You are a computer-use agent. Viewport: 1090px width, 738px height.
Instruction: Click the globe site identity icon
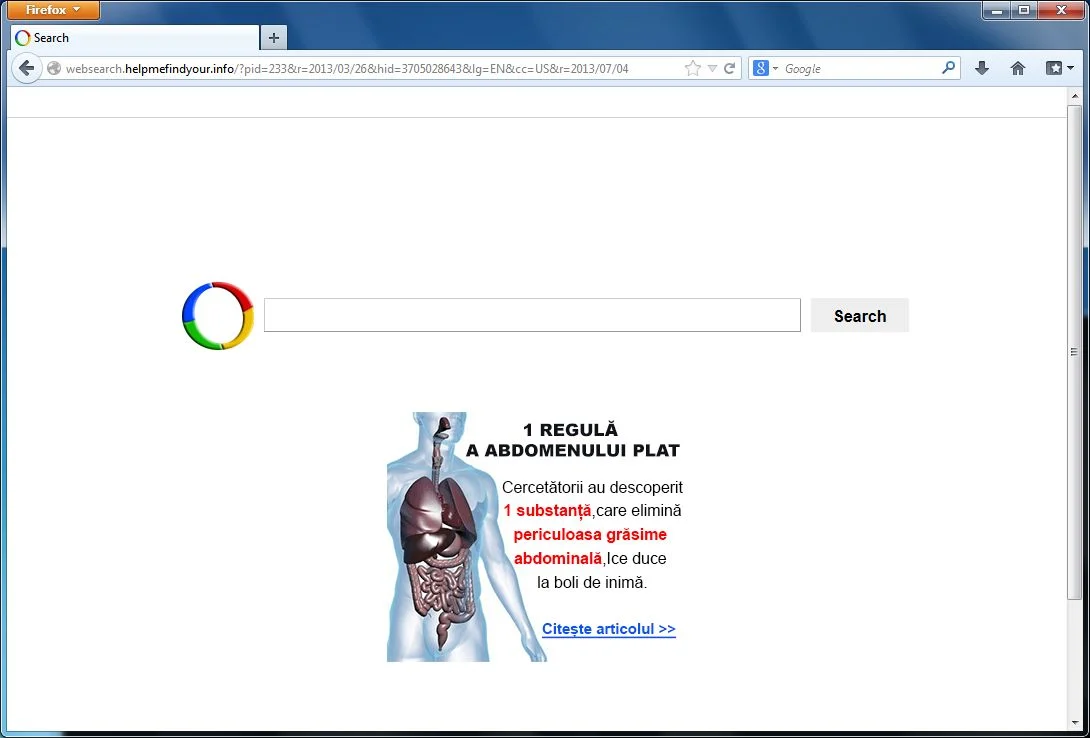(x=54, y=68)
